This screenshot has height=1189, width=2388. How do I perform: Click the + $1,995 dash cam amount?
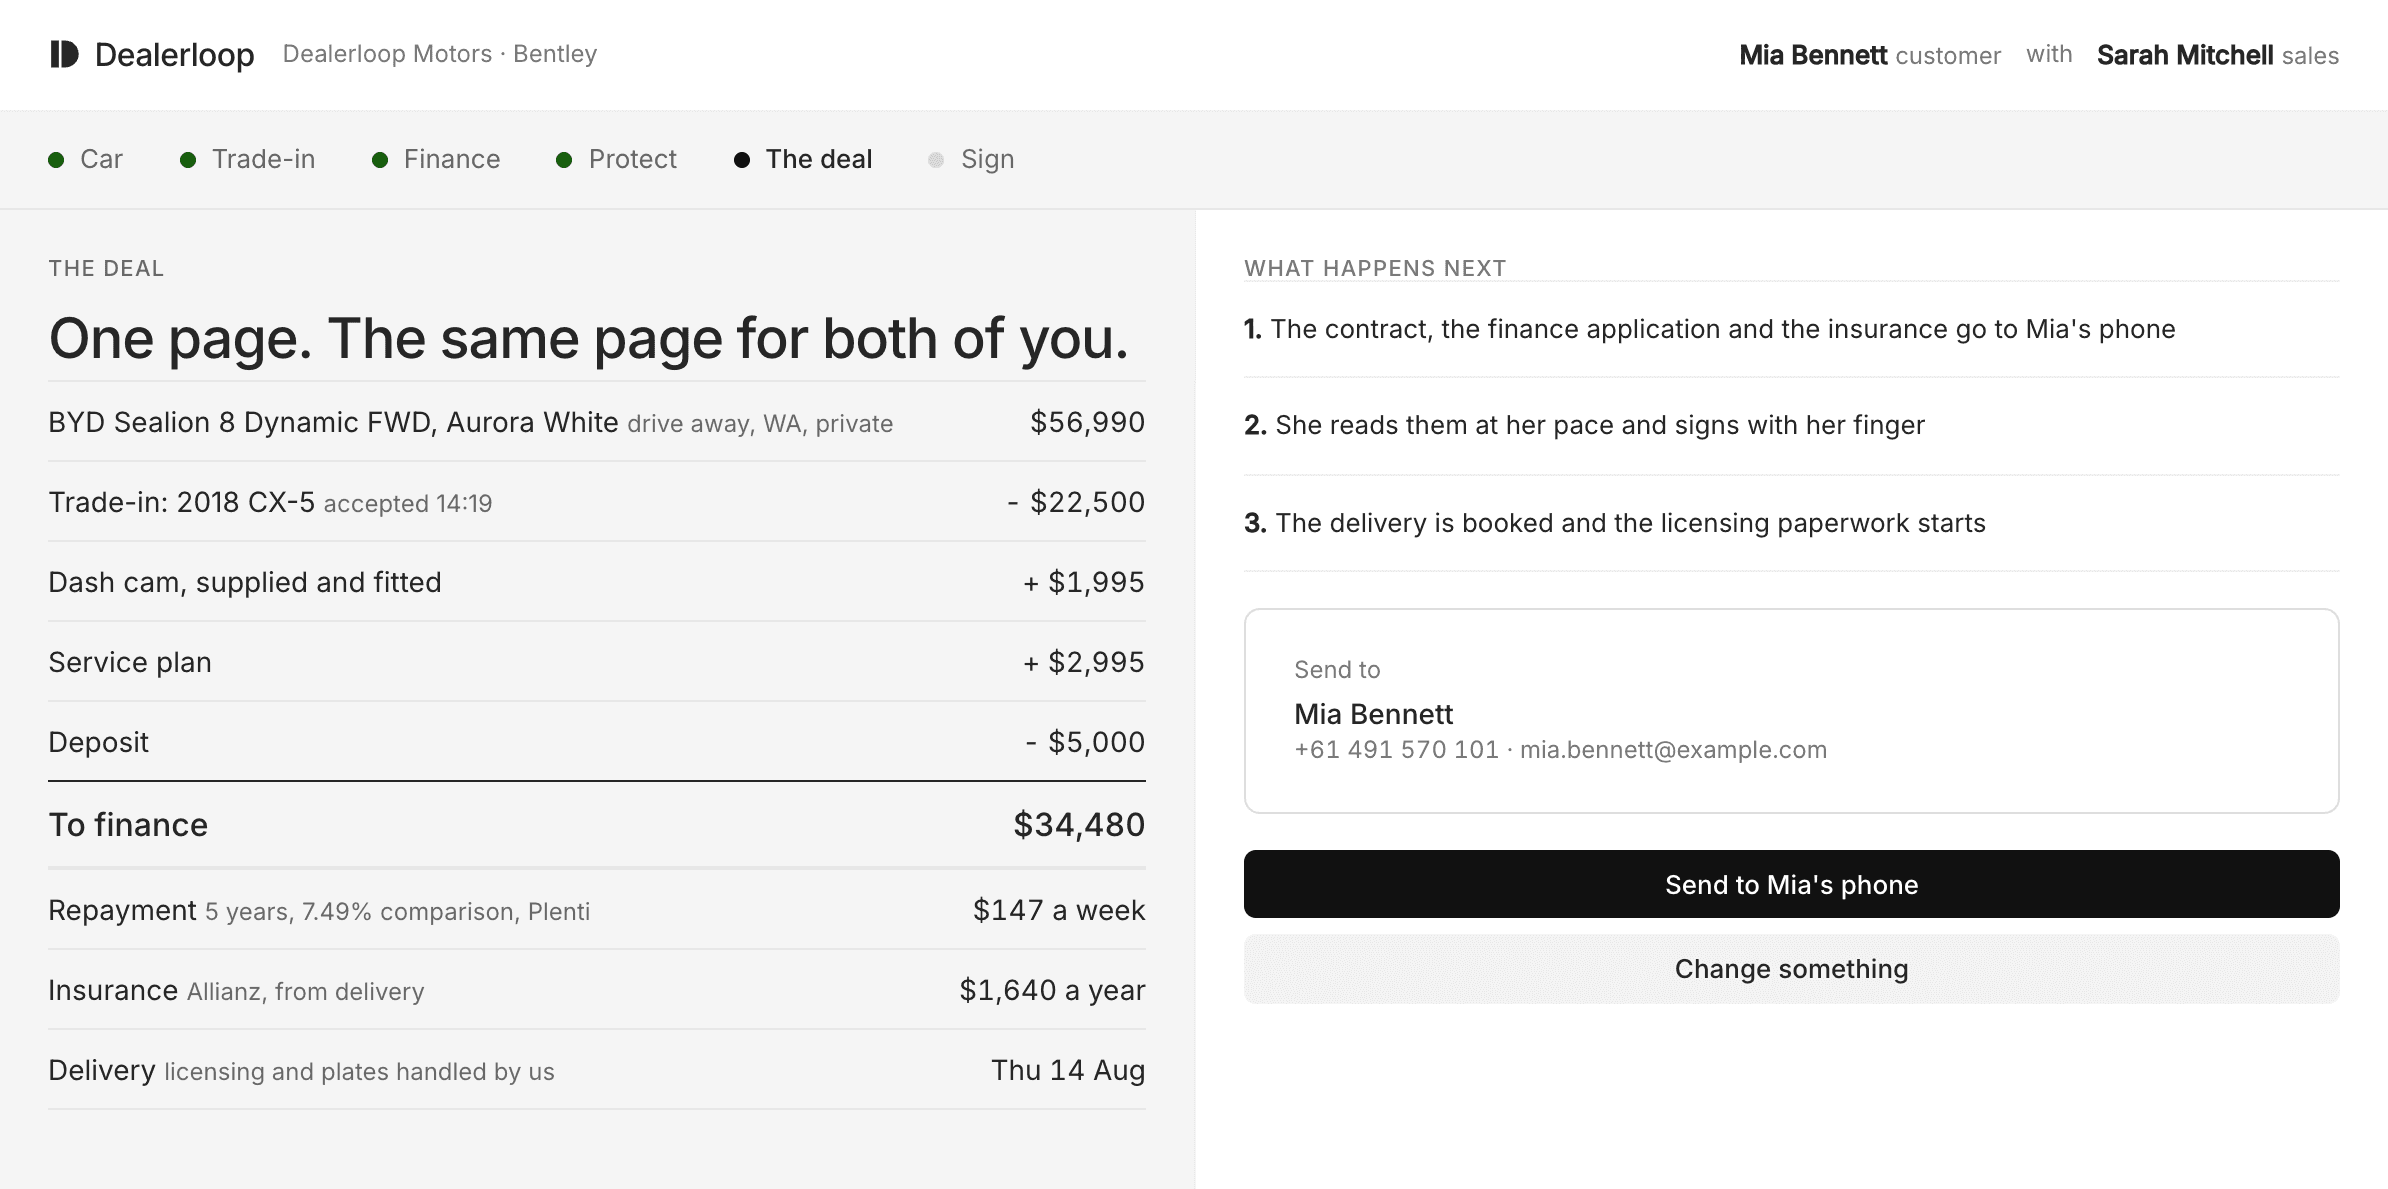pos(1084,582)
